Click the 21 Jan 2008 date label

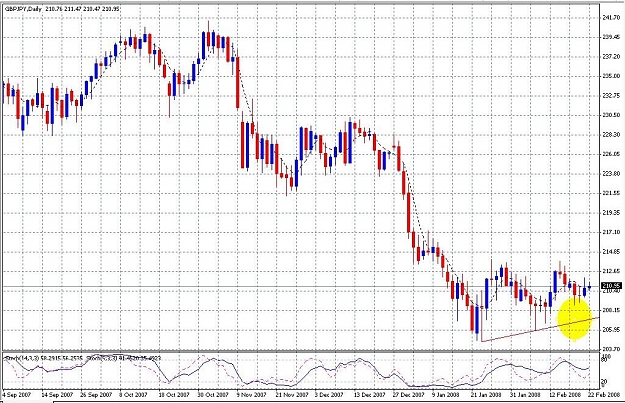point(486,395)
